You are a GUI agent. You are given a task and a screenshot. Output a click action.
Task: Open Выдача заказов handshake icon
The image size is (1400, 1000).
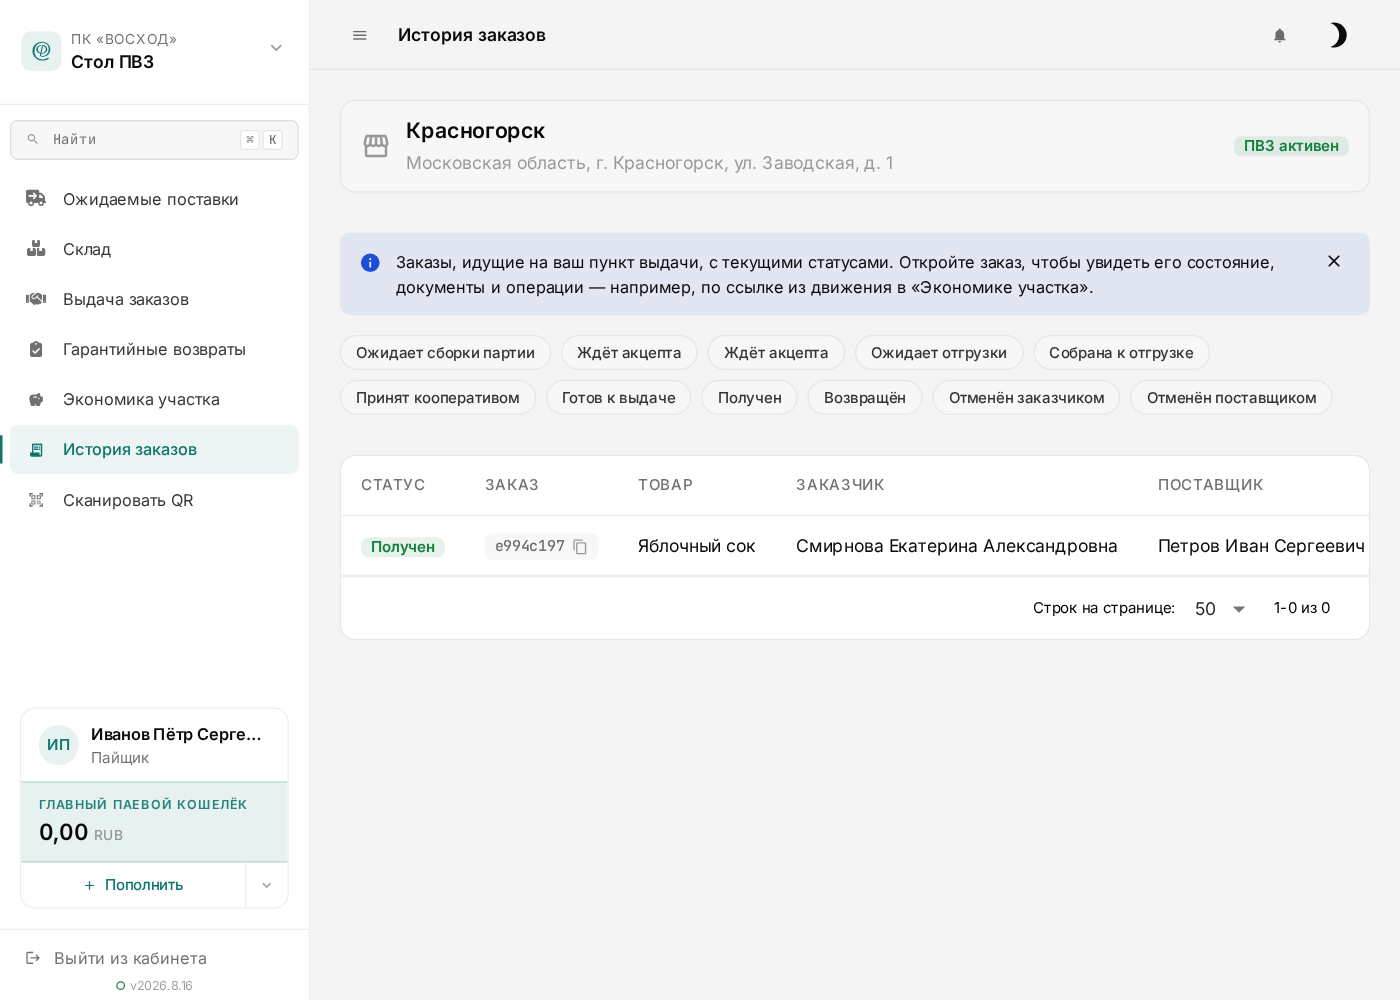[36, 299]
